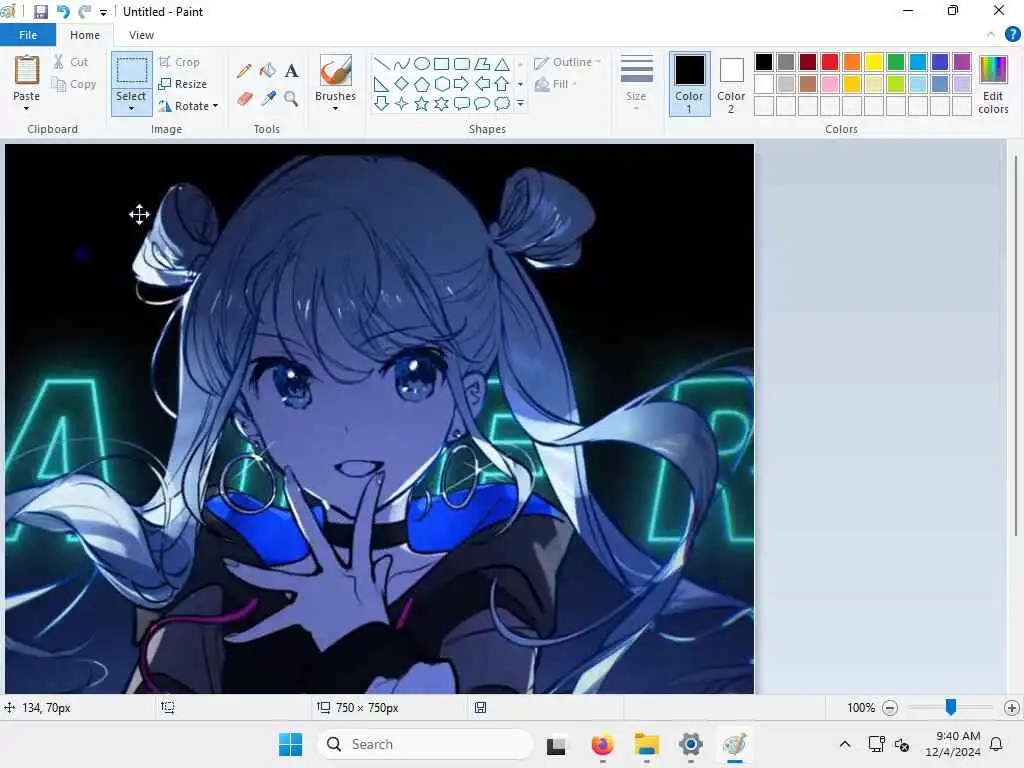Choose the Four-point star shape
The height and width of the screenshot is (768, 1024).
402,103
